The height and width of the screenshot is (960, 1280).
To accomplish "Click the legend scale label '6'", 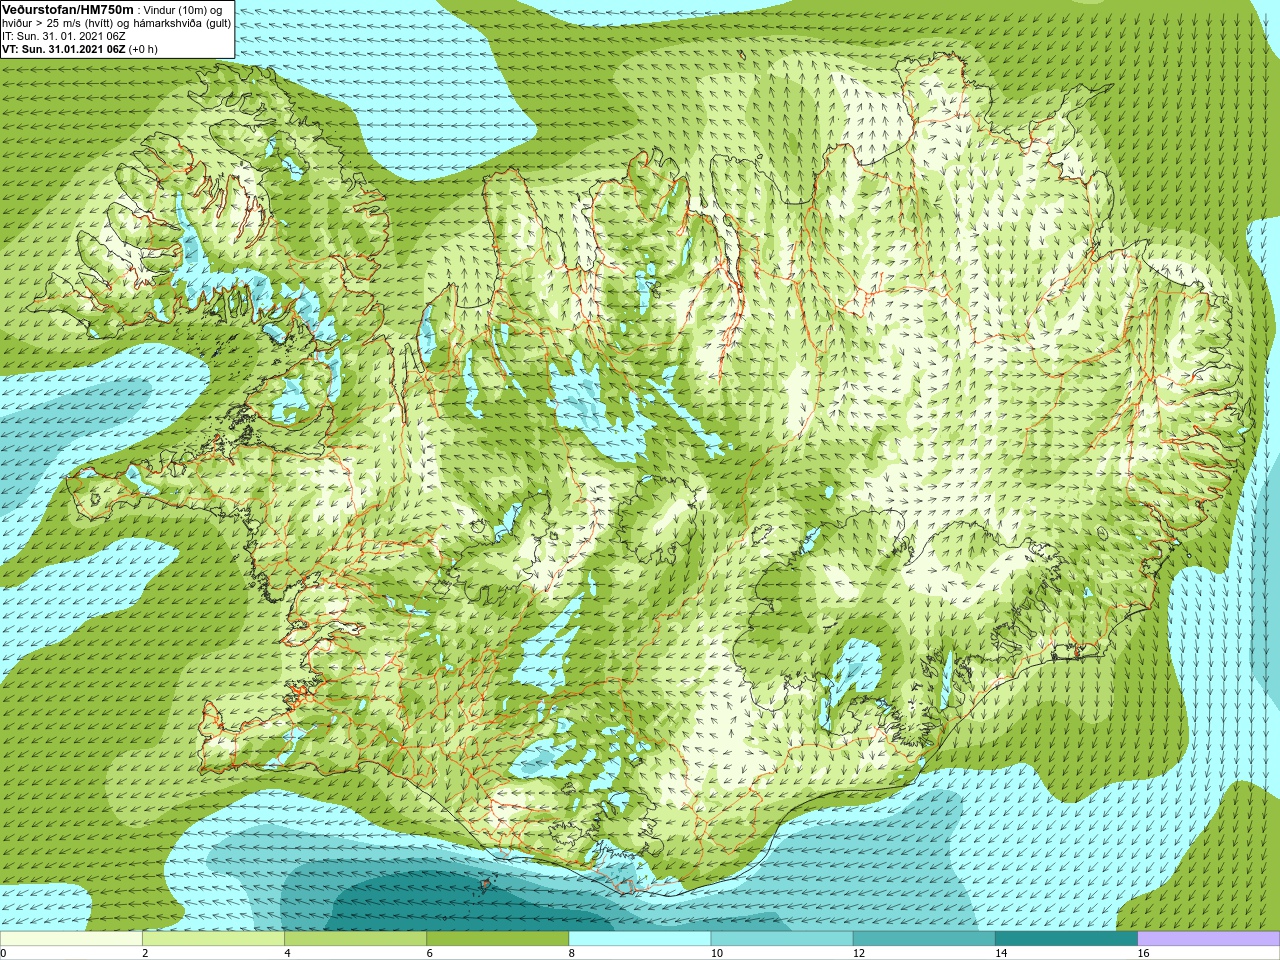I will coord(429,954).
